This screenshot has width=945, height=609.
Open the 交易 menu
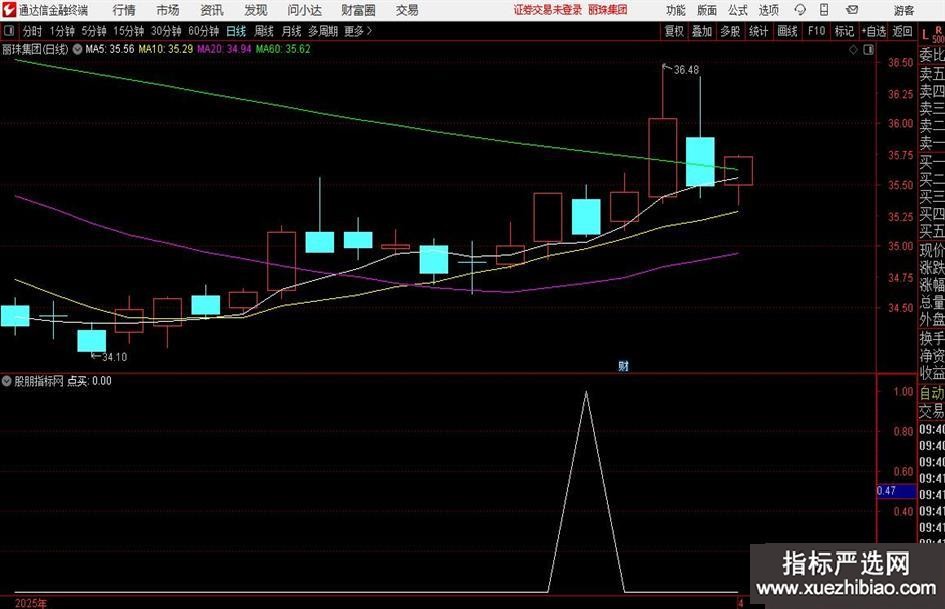(x=407, y=10)
